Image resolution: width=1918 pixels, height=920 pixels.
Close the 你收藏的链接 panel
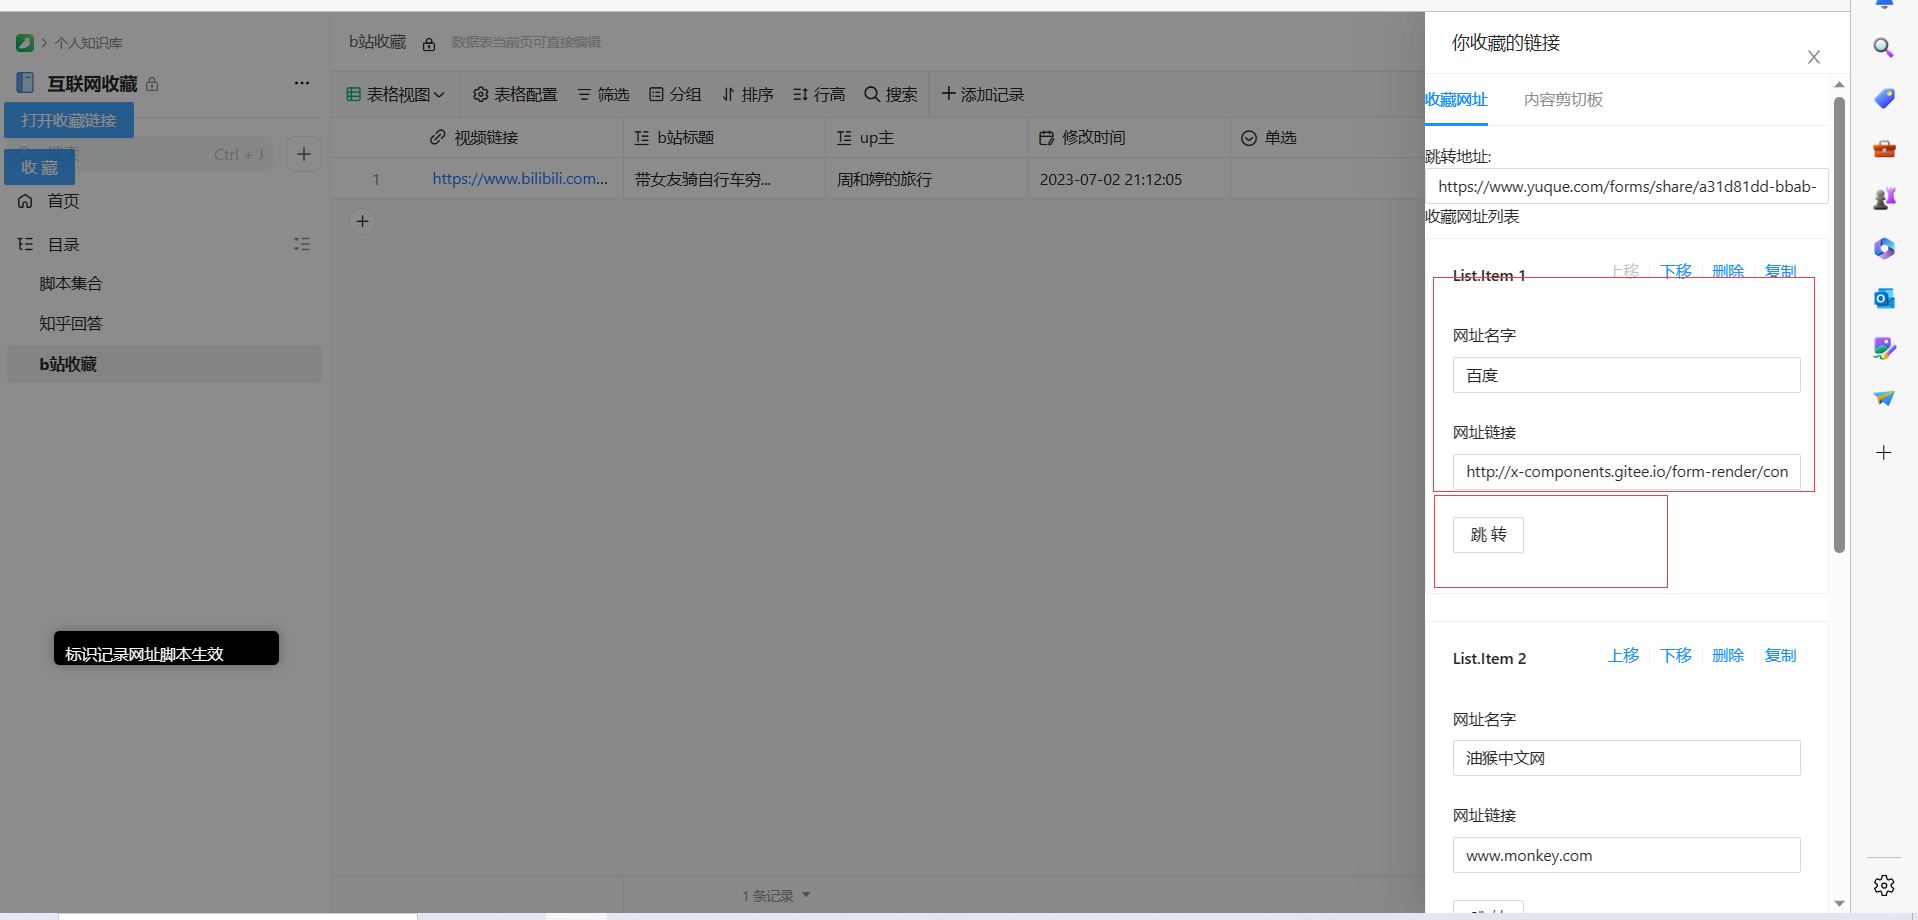pos(1813,57)
